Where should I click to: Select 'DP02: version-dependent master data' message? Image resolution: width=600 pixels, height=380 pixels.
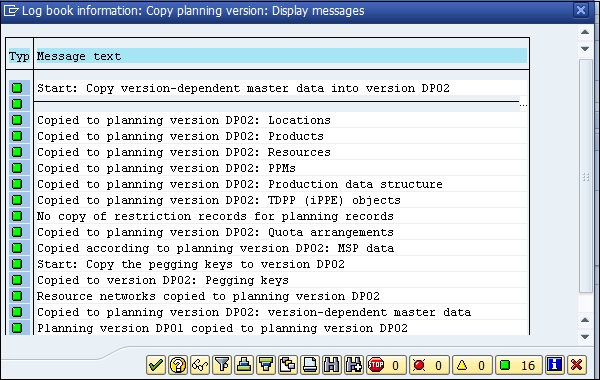tap(254, 312)
